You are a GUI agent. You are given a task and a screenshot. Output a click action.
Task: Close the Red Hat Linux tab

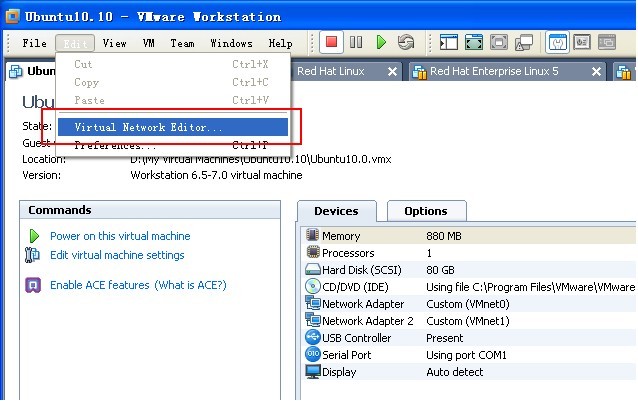[x=392, y=72]
